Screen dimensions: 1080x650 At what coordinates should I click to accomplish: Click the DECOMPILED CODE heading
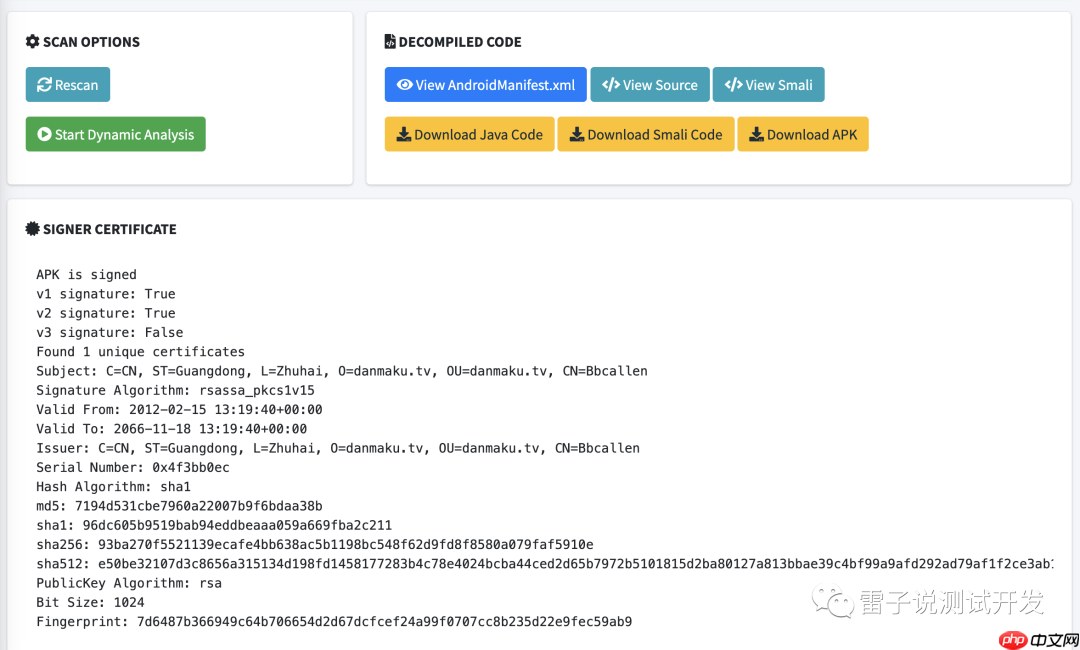tap(460, 42)
